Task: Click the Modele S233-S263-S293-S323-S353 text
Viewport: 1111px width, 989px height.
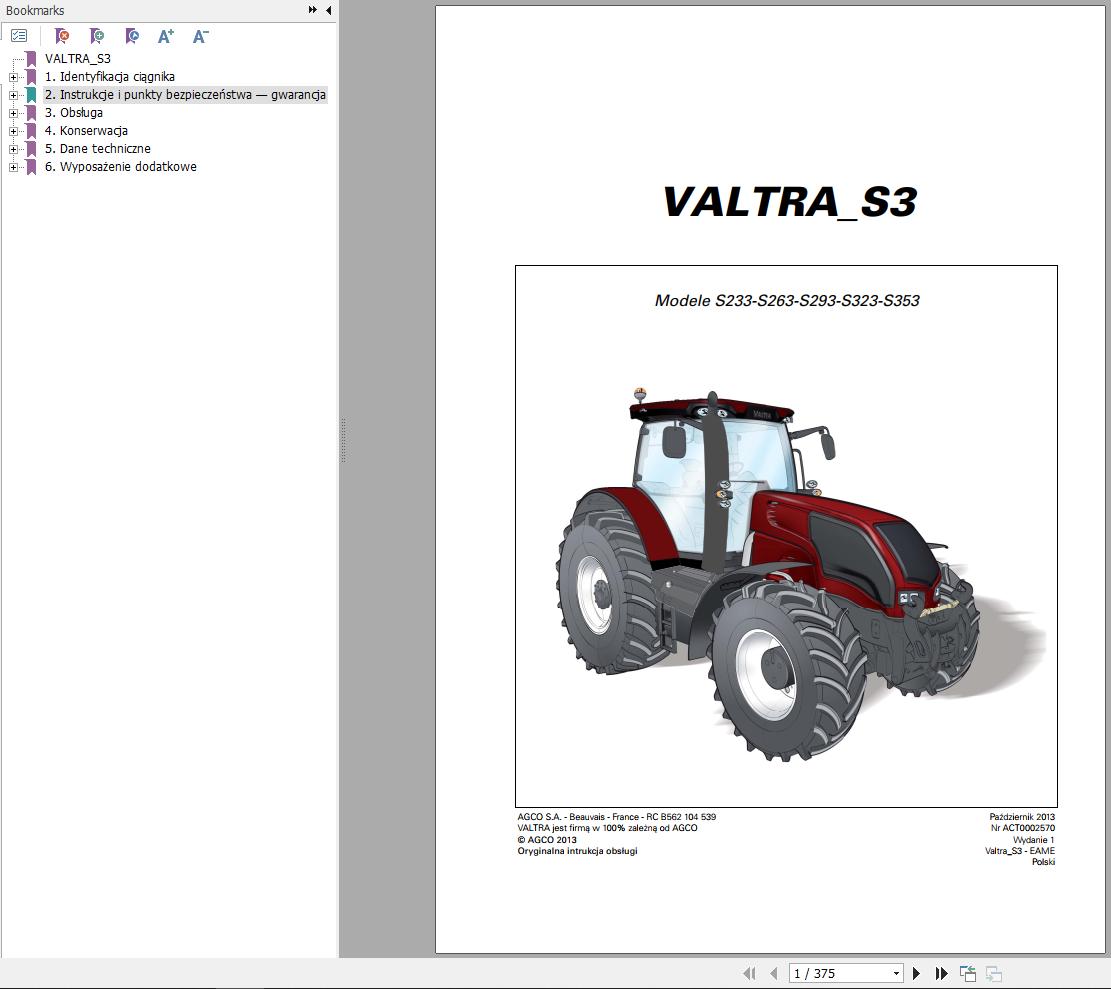Action: pyautogui.click(x=787, y=300)
